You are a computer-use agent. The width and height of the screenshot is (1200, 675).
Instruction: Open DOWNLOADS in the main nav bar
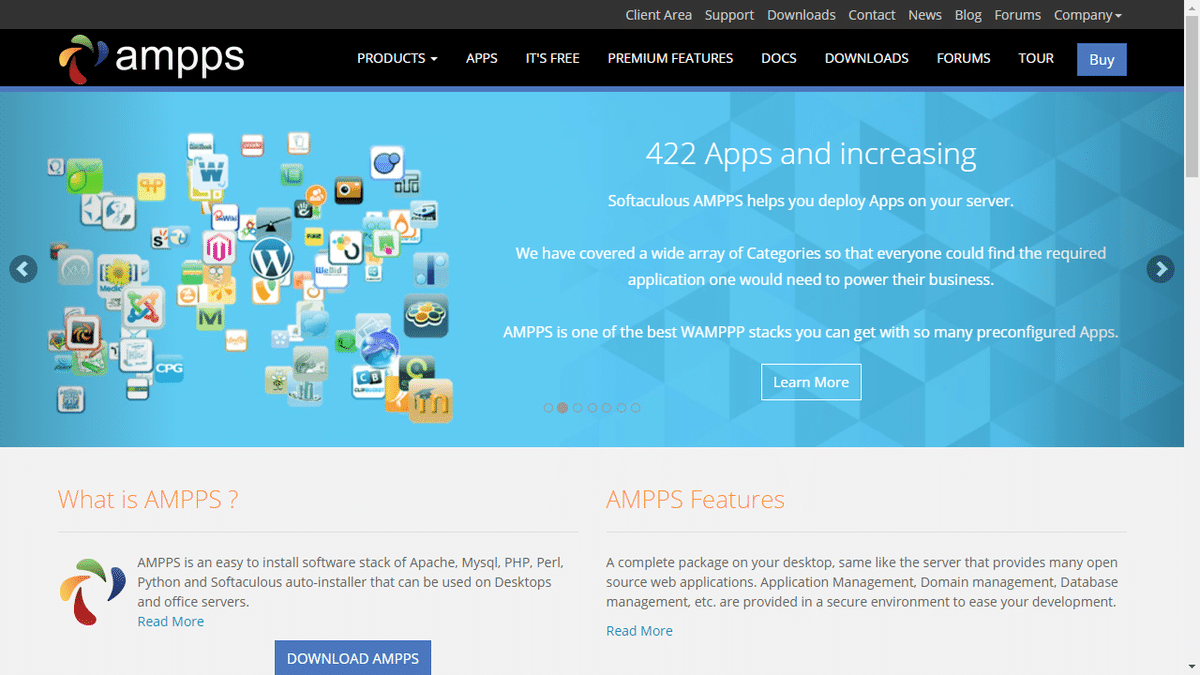pyautogui.click(x=866, y=58)
